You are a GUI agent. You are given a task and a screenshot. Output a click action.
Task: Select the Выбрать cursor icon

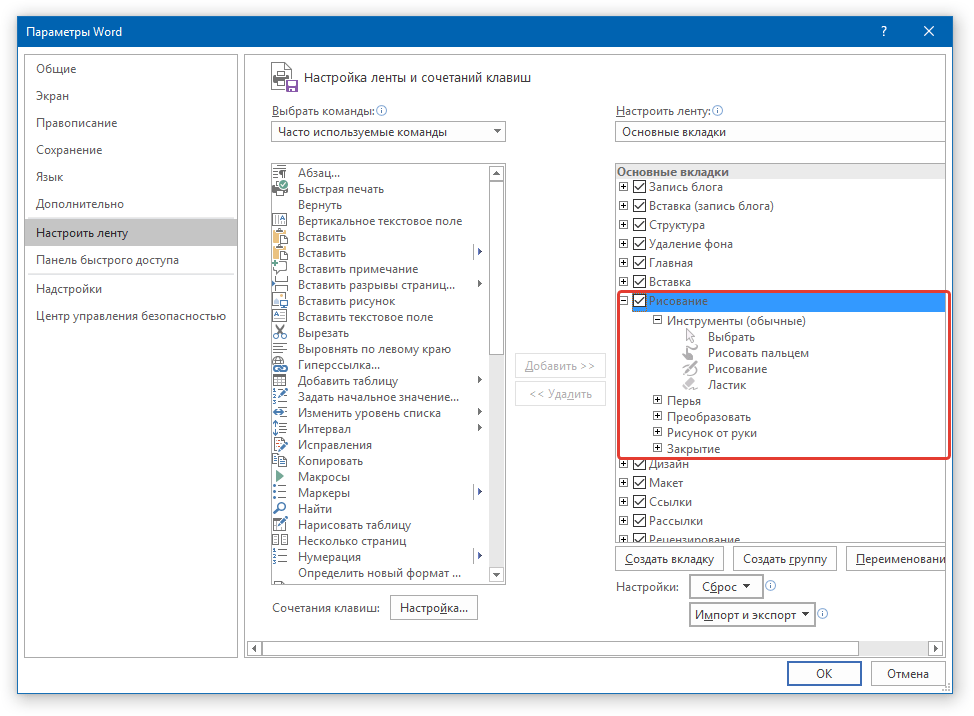(x=689, y=337)
